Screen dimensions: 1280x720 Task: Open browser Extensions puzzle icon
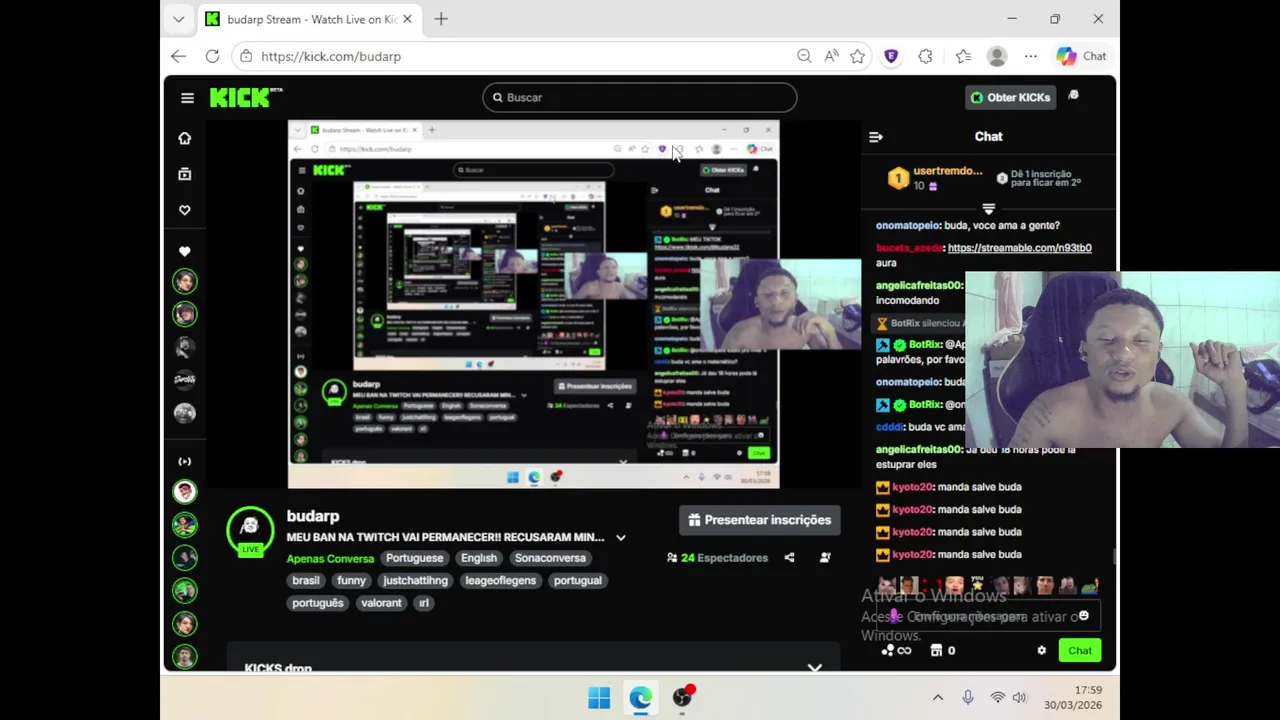point(925,56)
